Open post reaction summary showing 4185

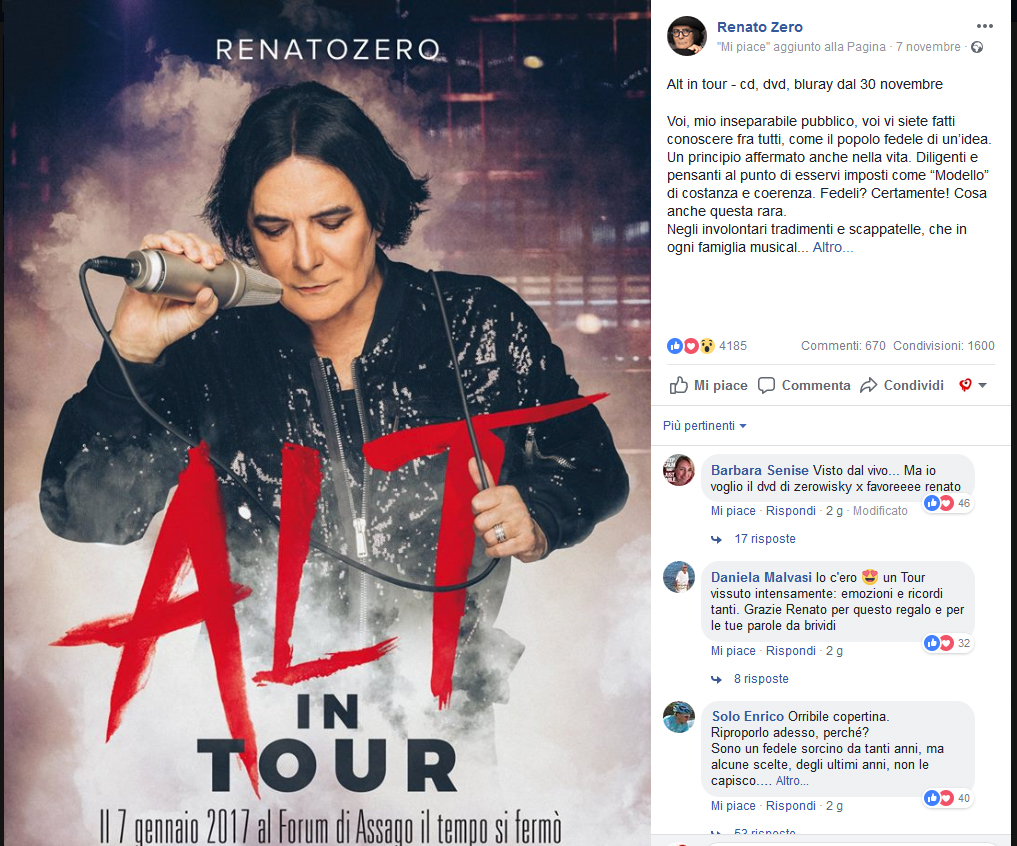click(x=707, y=346)
